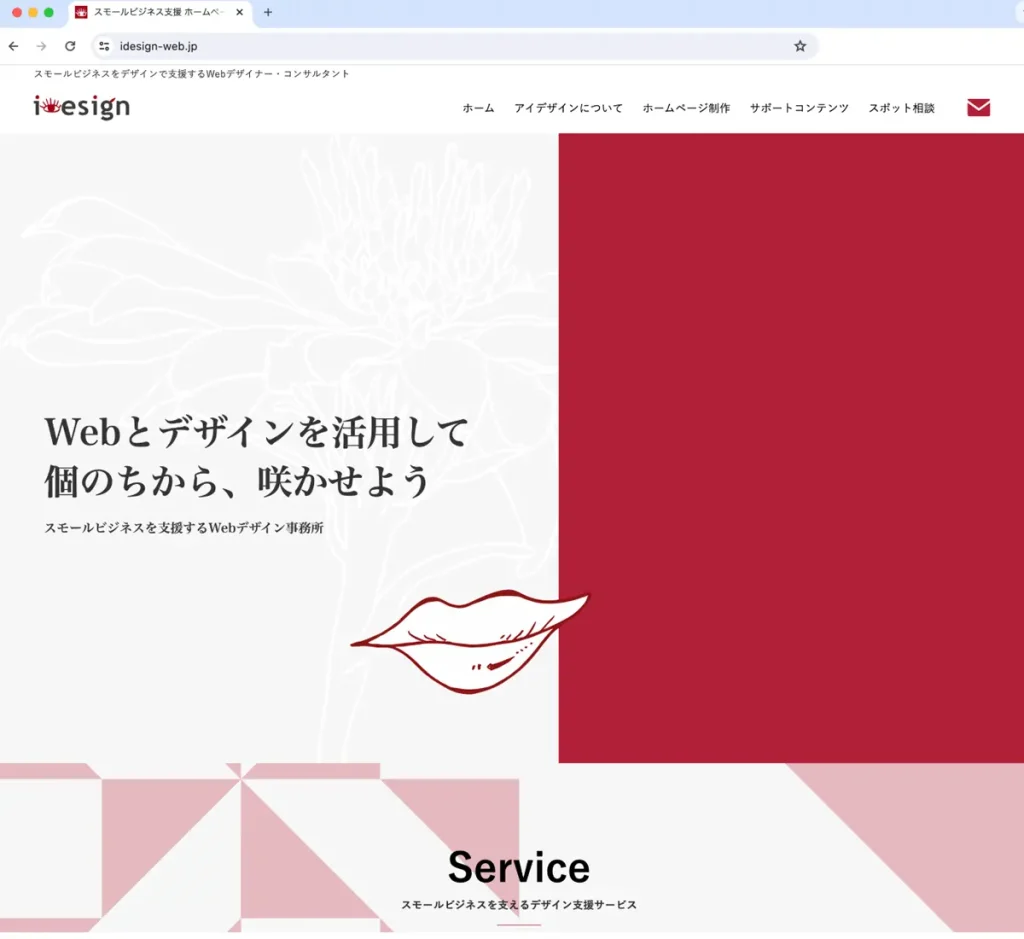Image resolution: width=1024 pixels, height=939 pixels.
Task: Click the red envelope contact icon
Action: tap(978, 108)
